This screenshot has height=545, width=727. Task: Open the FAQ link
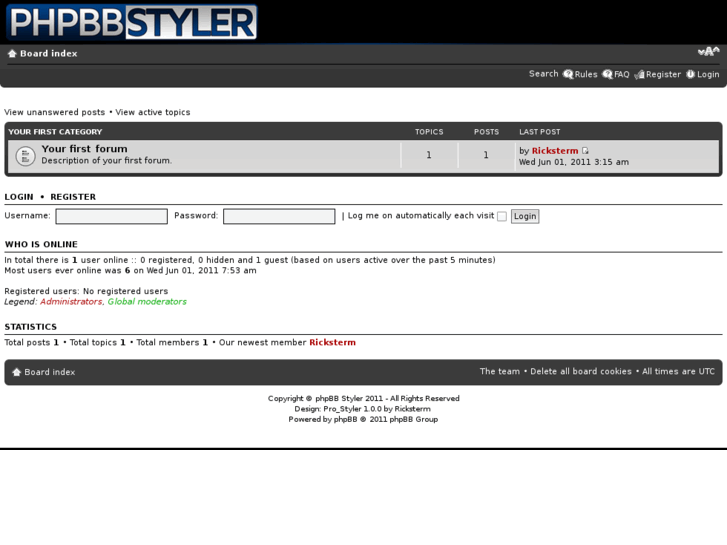click(x=622, y=74)
